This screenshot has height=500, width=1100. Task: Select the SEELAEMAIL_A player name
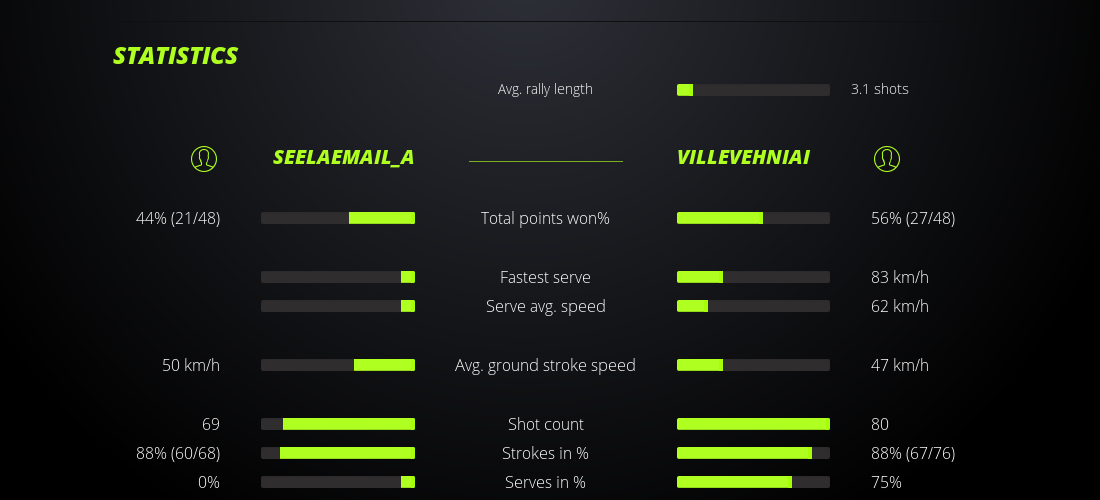(343, 158)
